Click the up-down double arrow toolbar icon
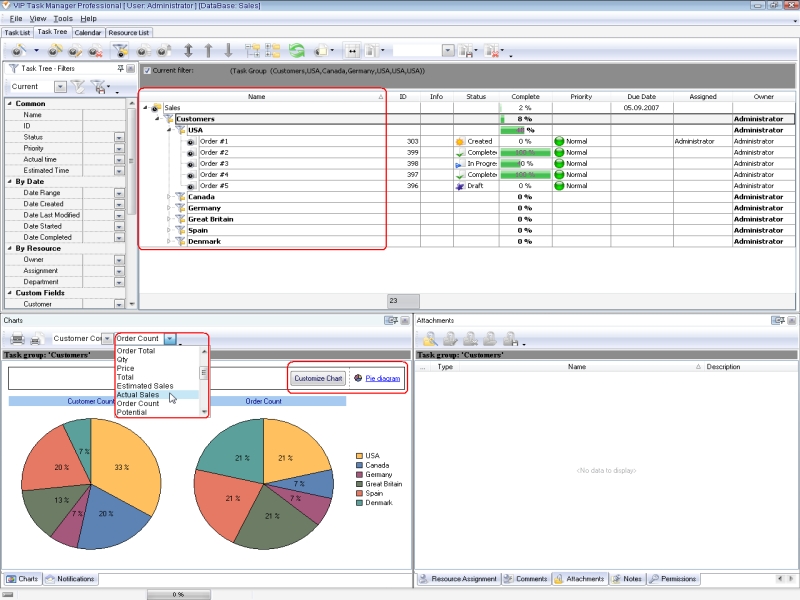Image resolution: width=800 pixels, height=600 pixels. tap(188, 51)
